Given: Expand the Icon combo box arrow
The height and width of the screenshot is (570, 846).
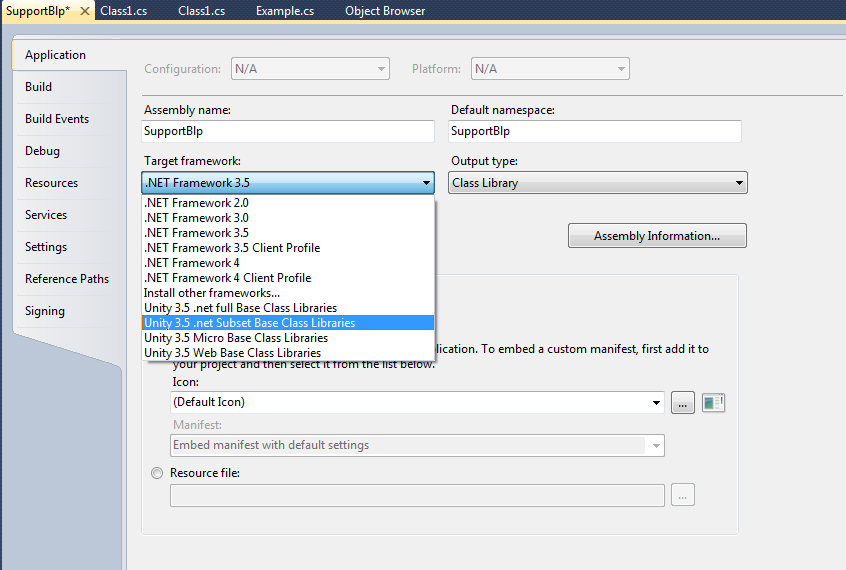Looking at the screenshot, I should click(656, 402).
